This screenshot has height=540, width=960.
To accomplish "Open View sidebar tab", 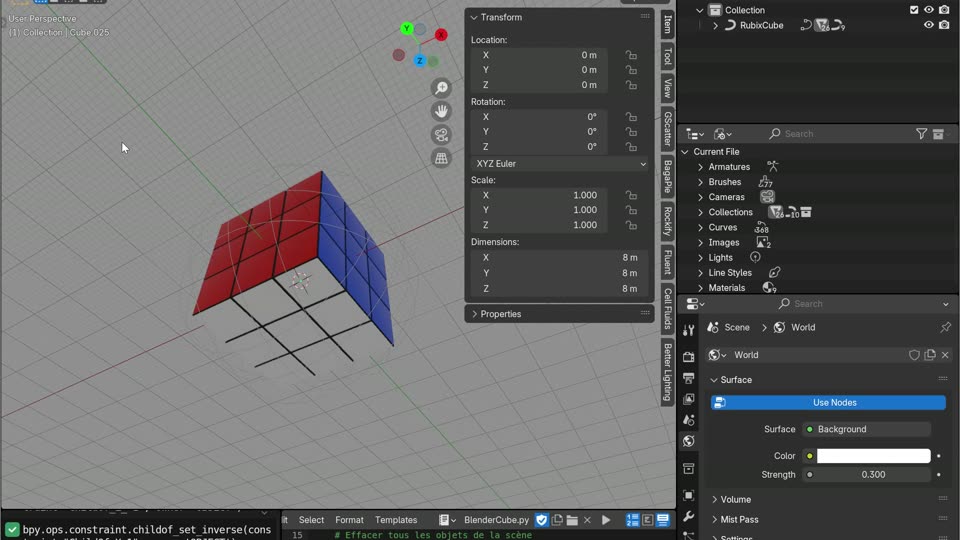I will (x=667, y=88).
